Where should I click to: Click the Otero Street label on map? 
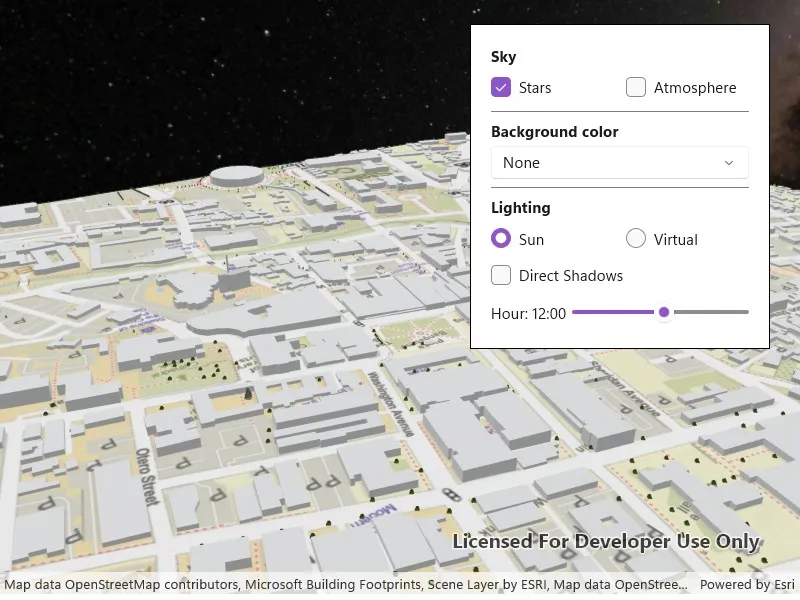click(x=147, y=476)
